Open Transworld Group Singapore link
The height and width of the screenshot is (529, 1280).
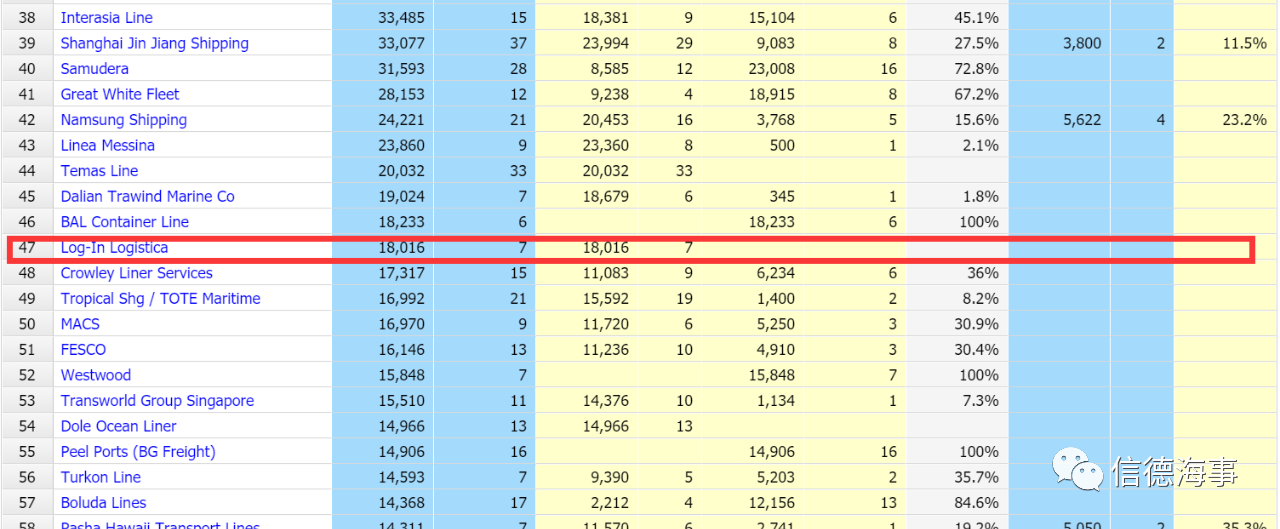coord(158,400)
